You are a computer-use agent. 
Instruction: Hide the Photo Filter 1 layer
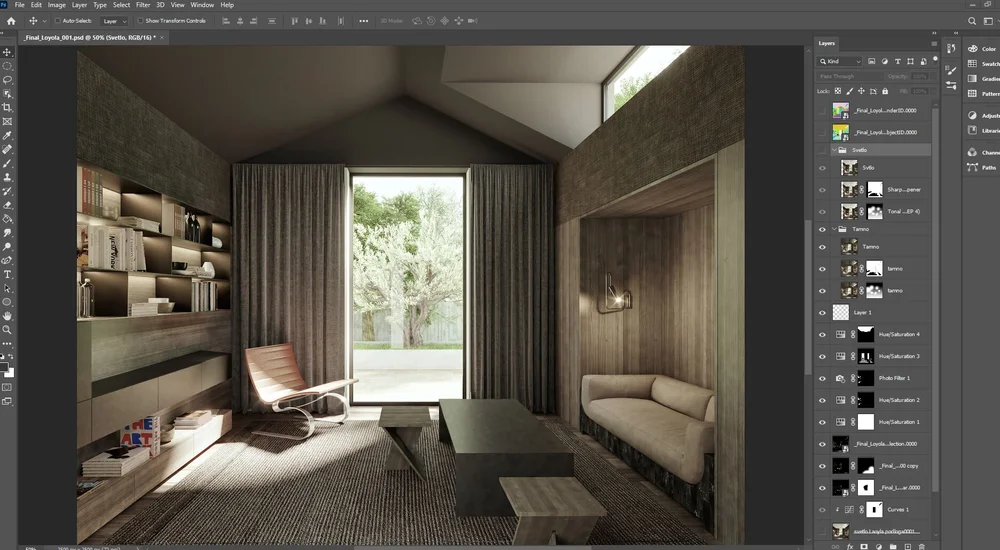pos(822,379)
